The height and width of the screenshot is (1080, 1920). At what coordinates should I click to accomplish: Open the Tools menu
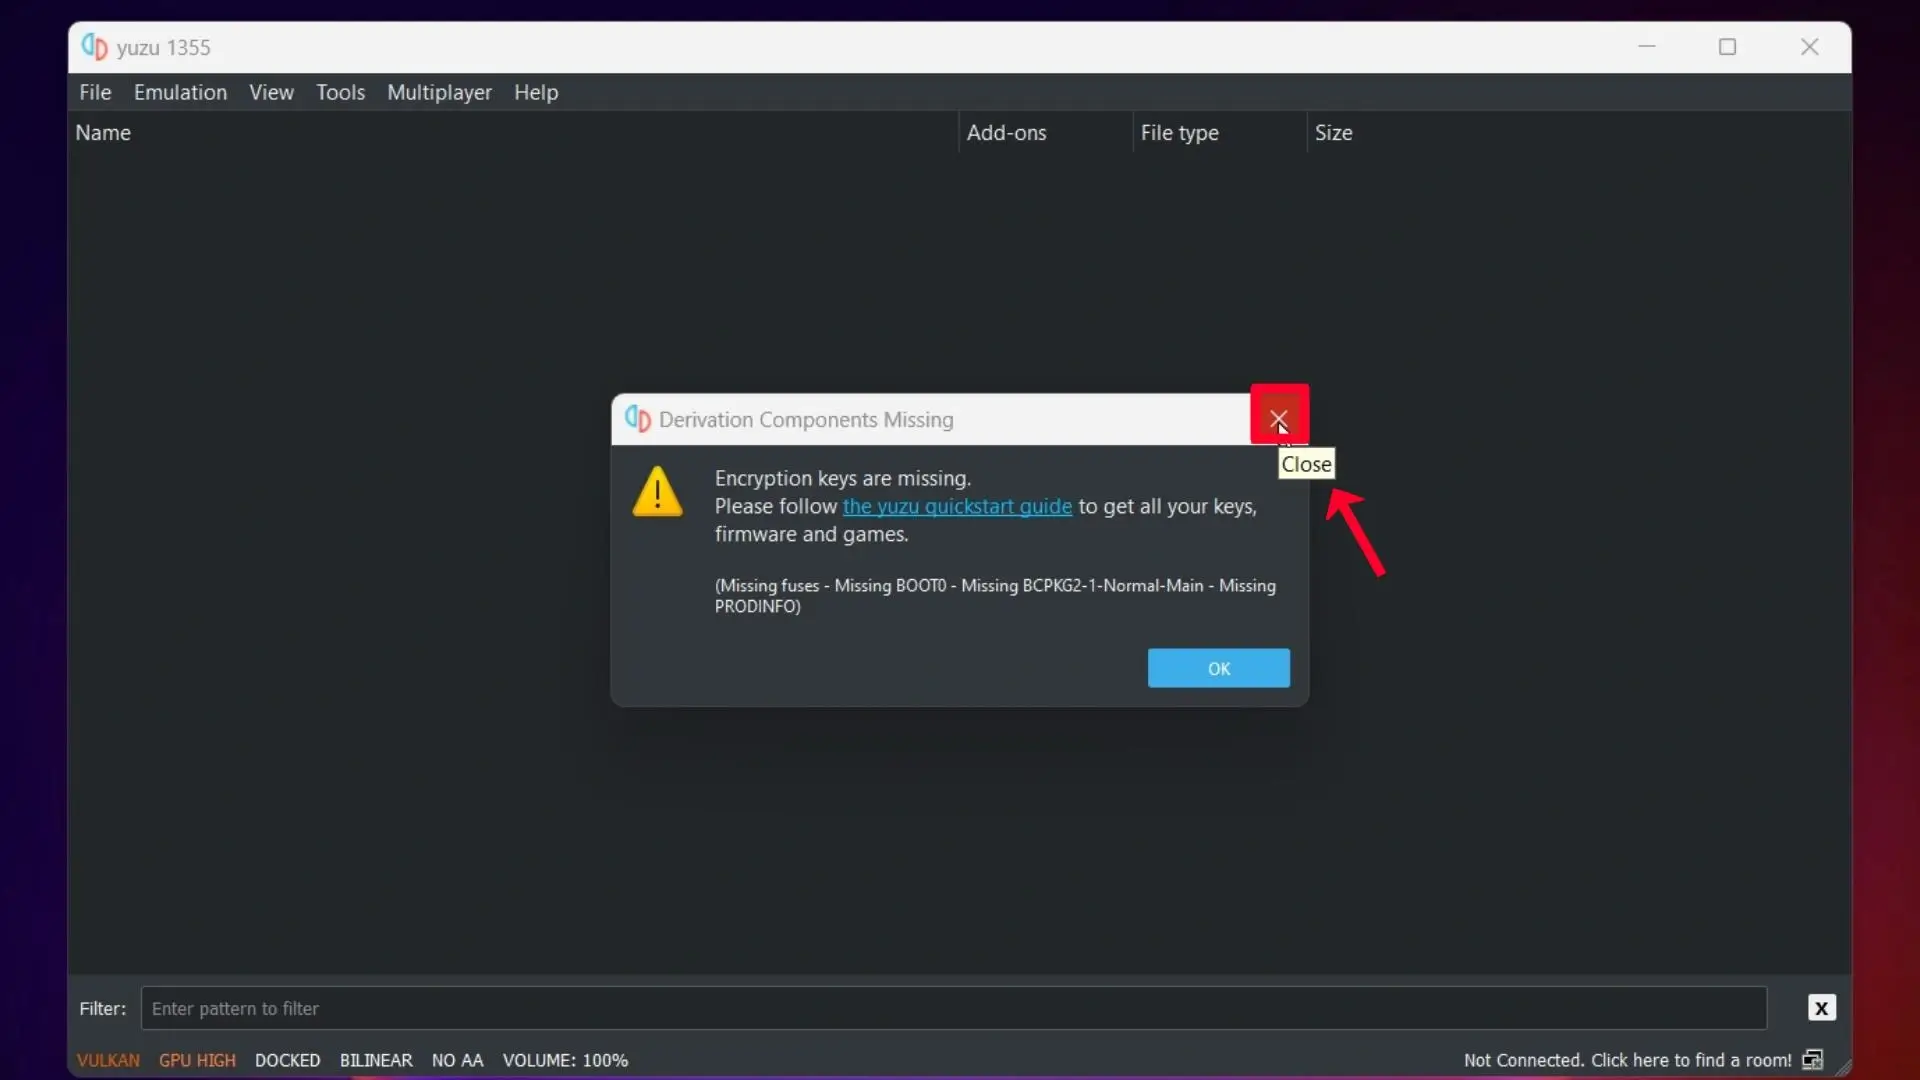coord(340,92)
